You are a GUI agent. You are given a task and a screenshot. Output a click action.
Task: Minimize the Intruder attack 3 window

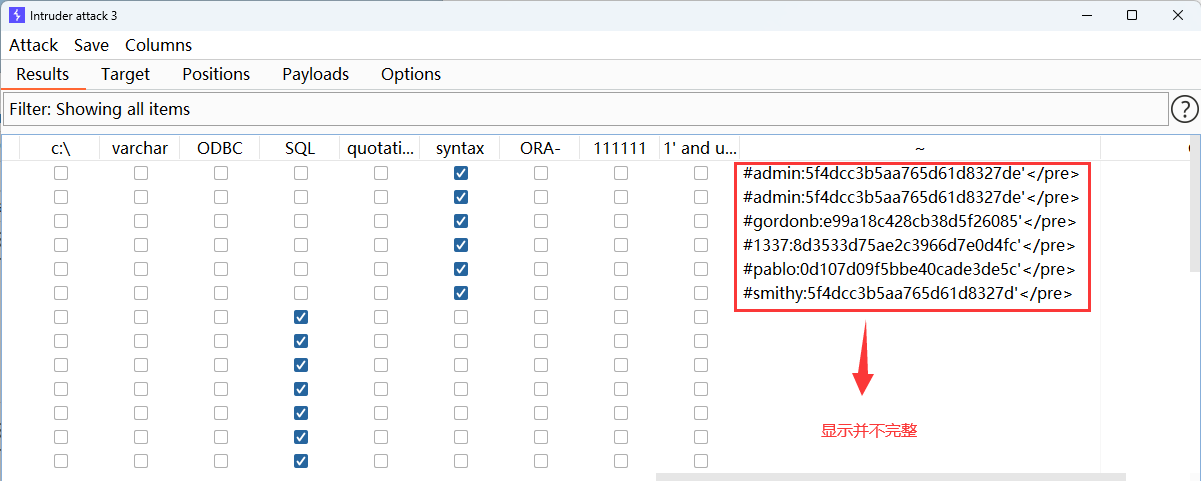(x=1086, y=15)
